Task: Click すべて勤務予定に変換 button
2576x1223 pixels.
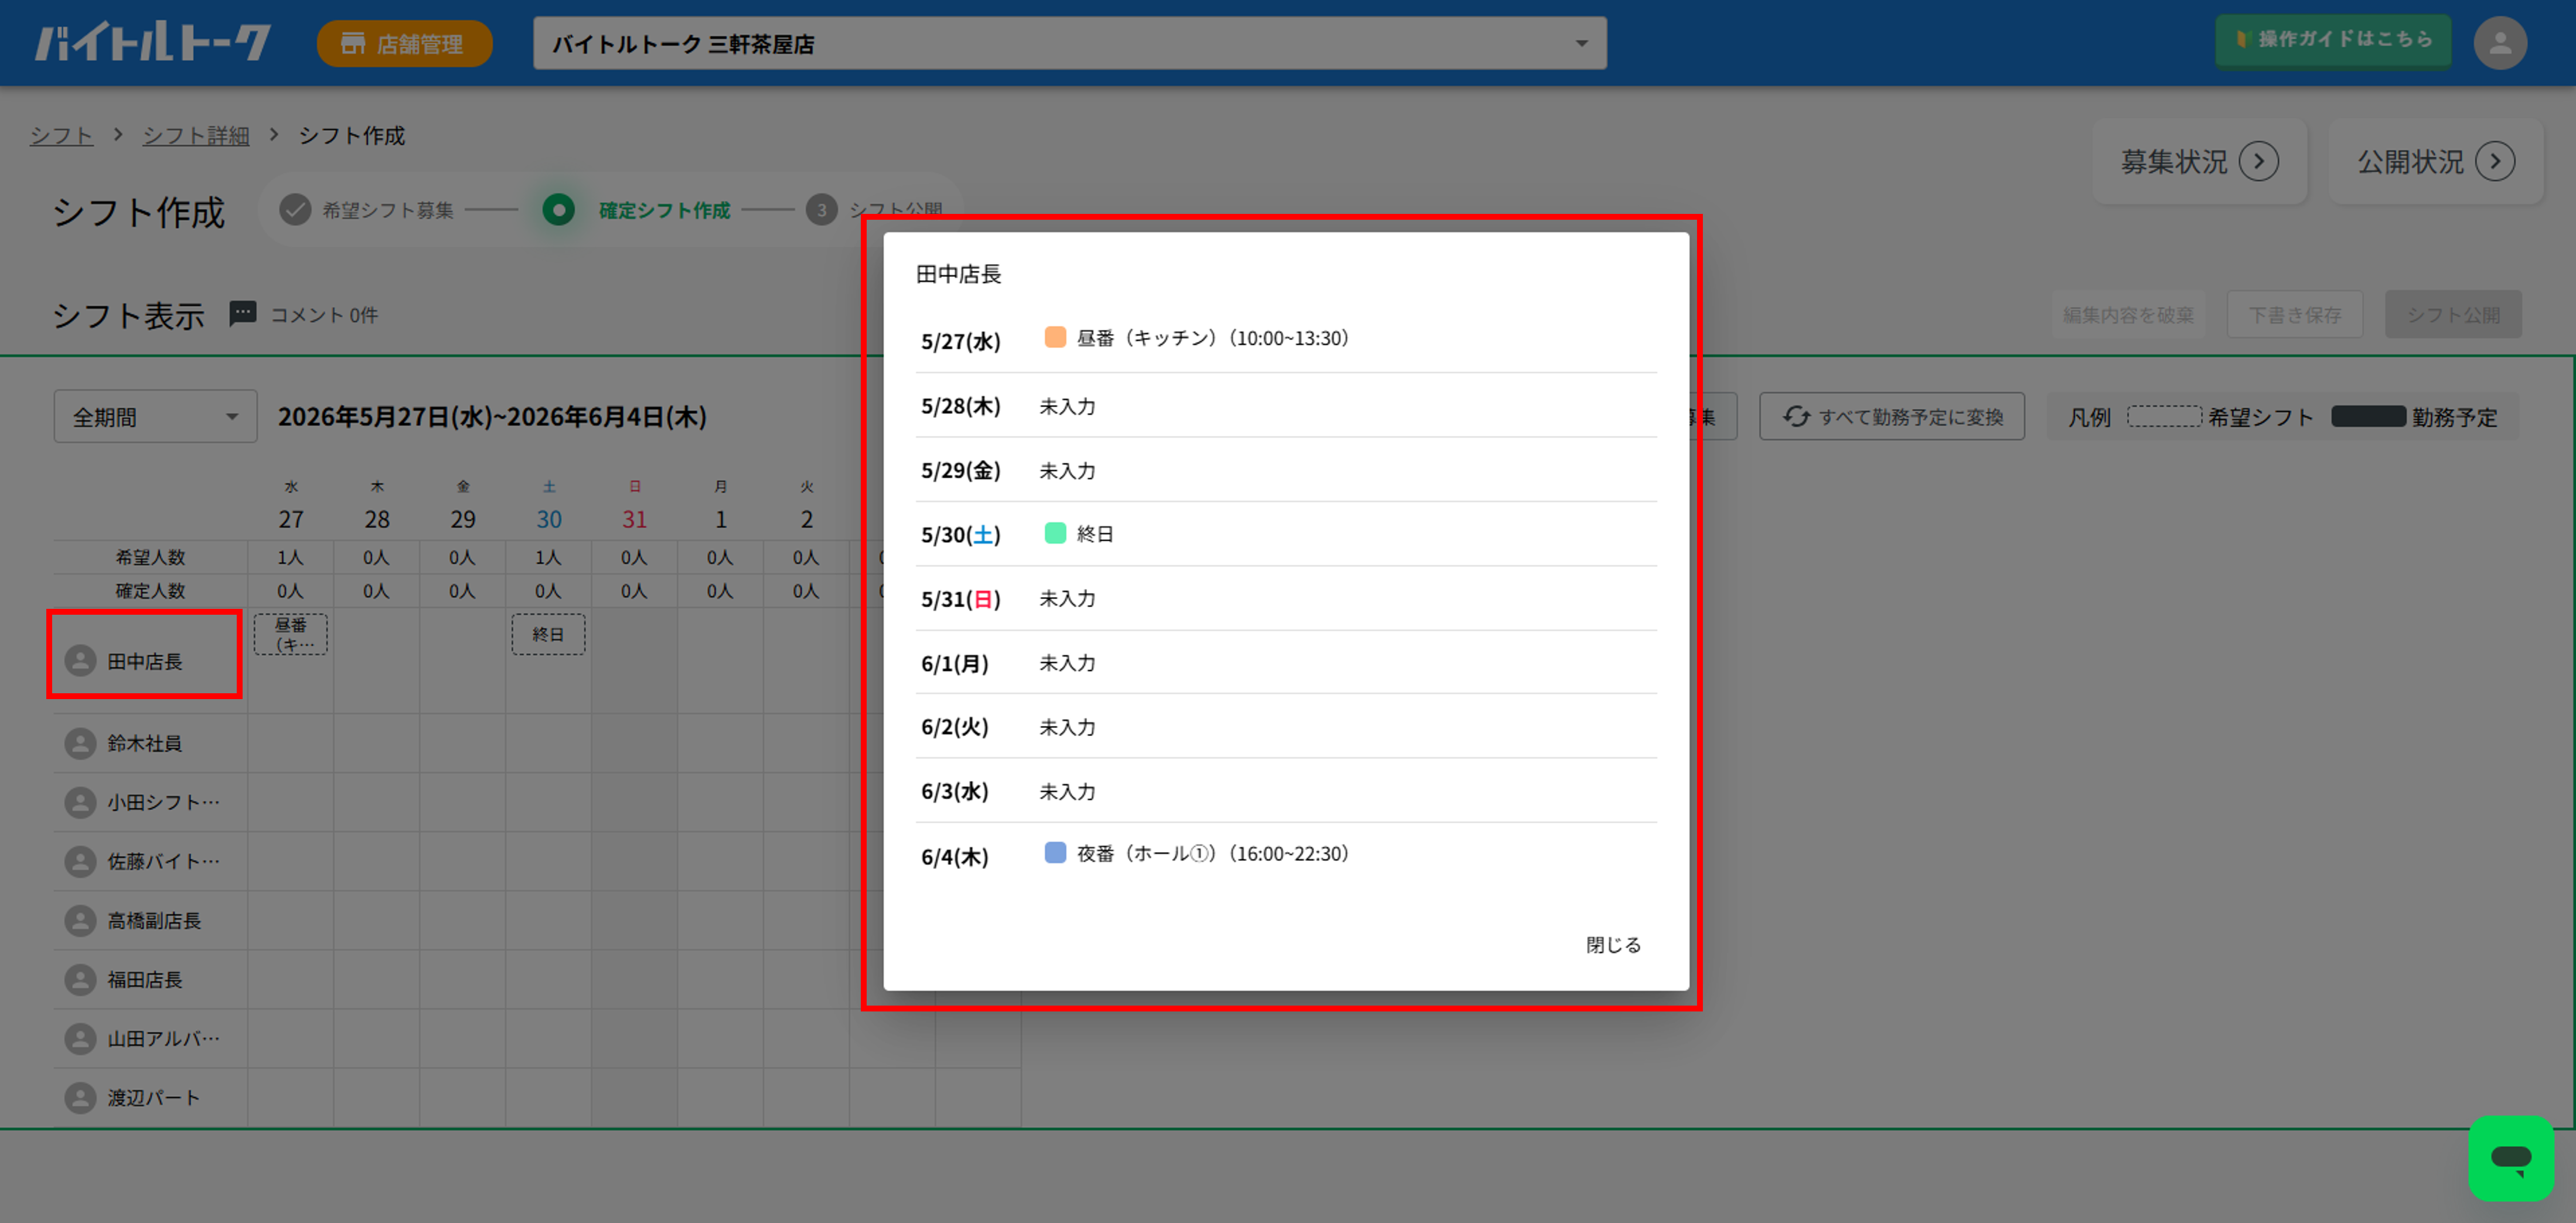Action: [1891, 416]
